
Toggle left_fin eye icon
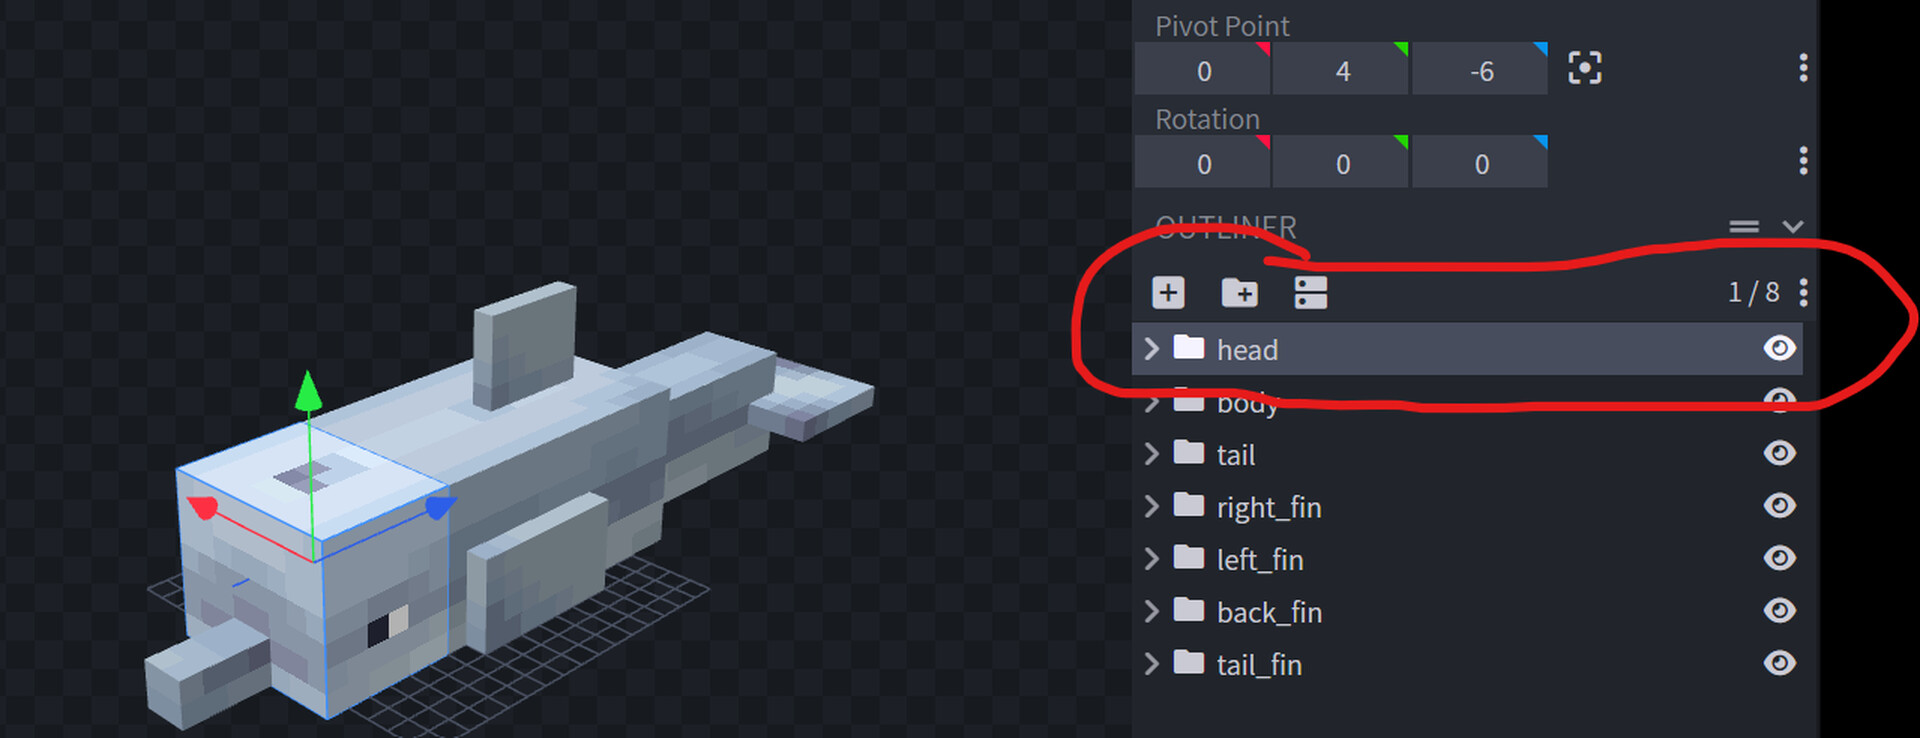pyautogui.click(x=1779, y=558)
